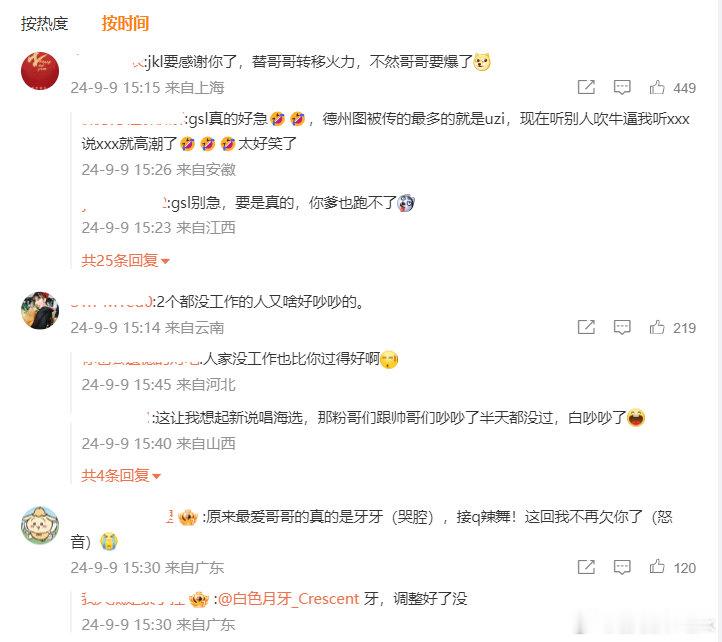View profile of the Yunnan commenter's avatar

click(40, 310)
